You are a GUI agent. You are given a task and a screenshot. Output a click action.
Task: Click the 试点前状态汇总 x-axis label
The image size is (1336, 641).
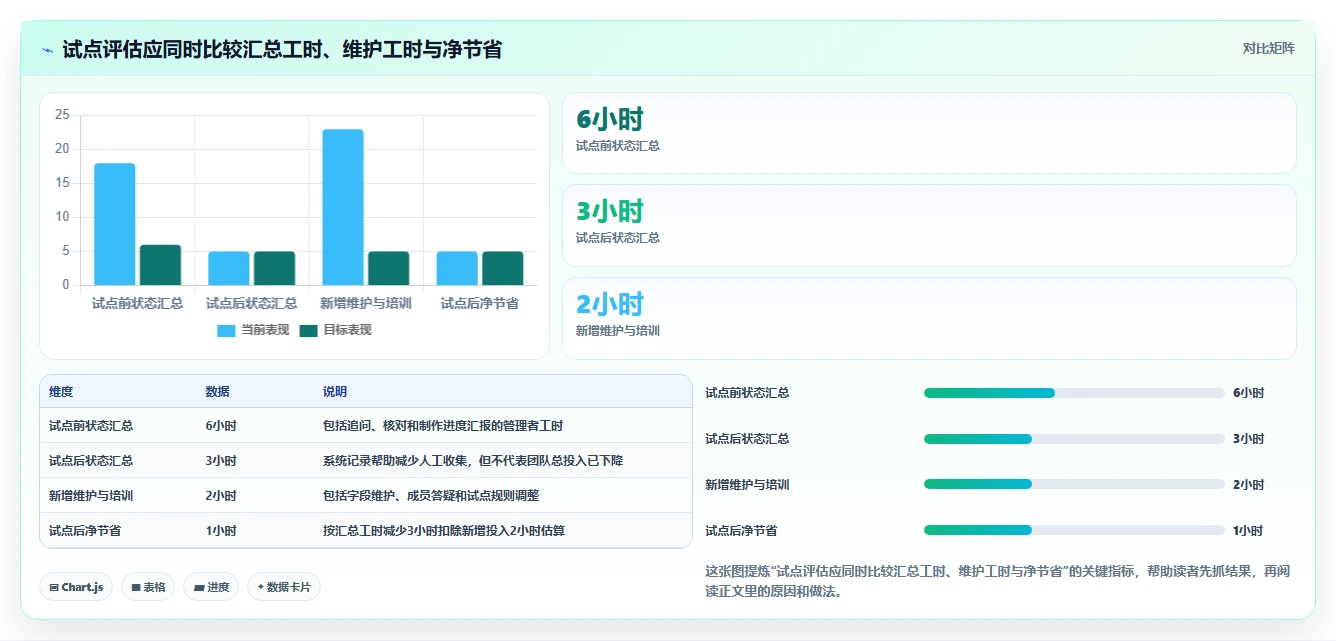coord(137,303)
